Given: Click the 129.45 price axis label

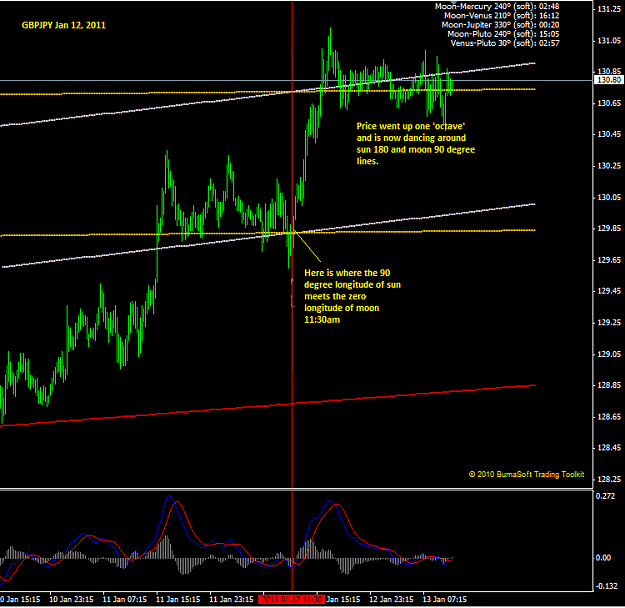Looking at the screenshot, I should 609,291.
